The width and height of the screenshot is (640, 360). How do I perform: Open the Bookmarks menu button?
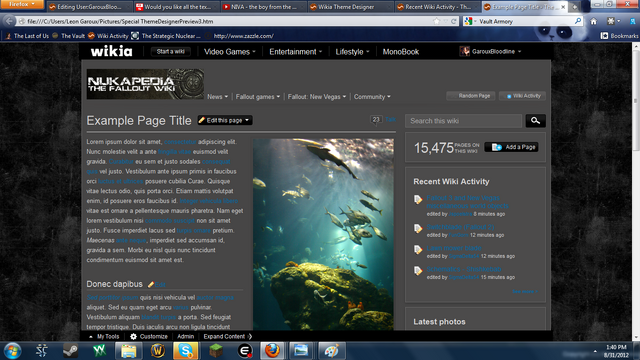[619, 36]
